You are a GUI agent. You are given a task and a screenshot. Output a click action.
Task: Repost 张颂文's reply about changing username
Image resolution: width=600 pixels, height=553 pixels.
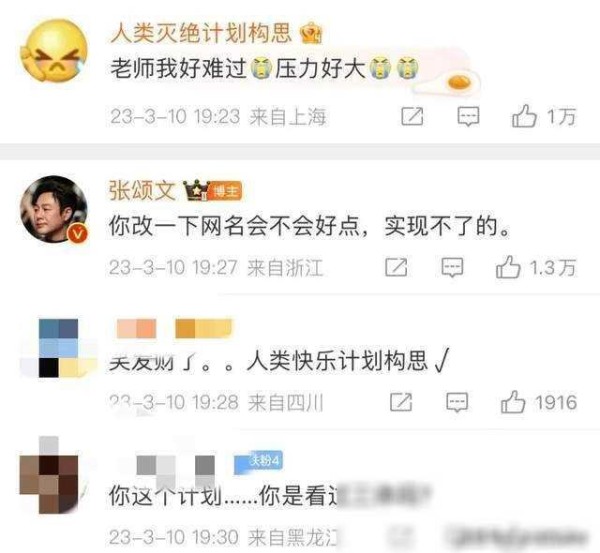coord(396,267)
